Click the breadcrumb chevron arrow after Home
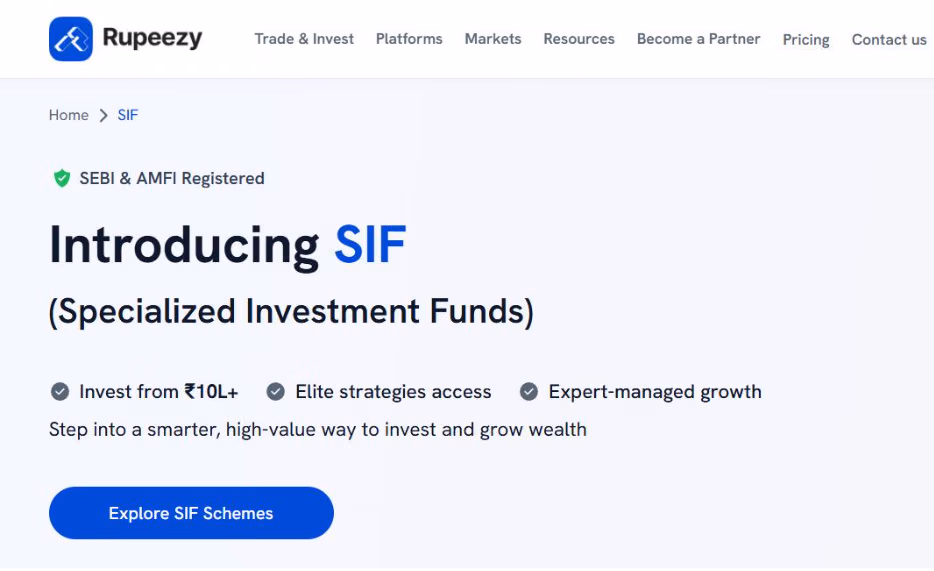934x571 pixels. (x=103, y=116)
